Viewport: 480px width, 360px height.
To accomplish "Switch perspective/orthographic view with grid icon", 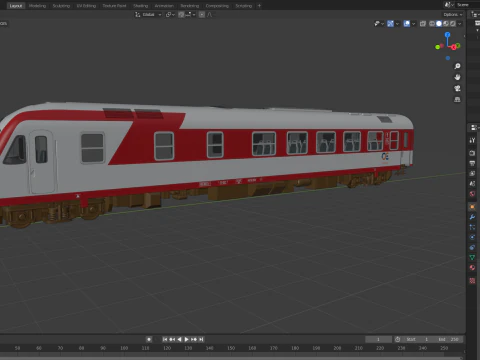I will (457, 99).
